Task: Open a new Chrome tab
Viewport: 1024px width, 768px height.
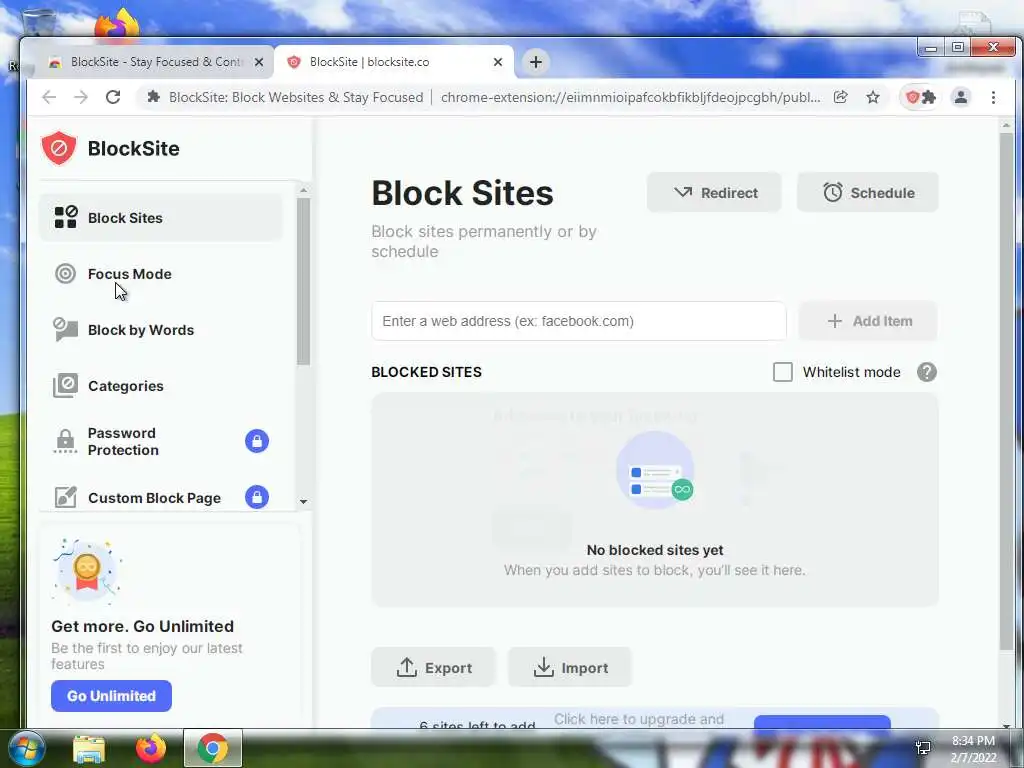Action: coord(536,62)
